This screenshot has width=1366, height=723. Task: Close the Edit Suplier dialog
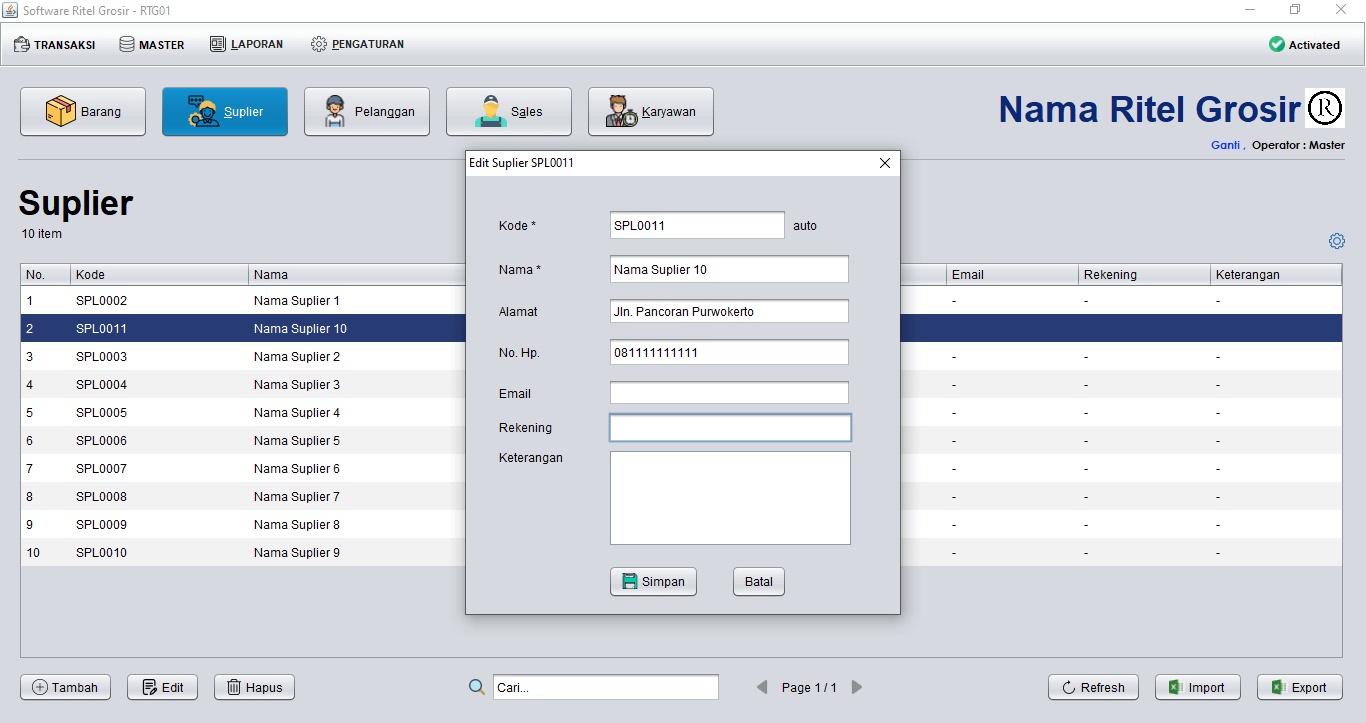click(884, 163)
